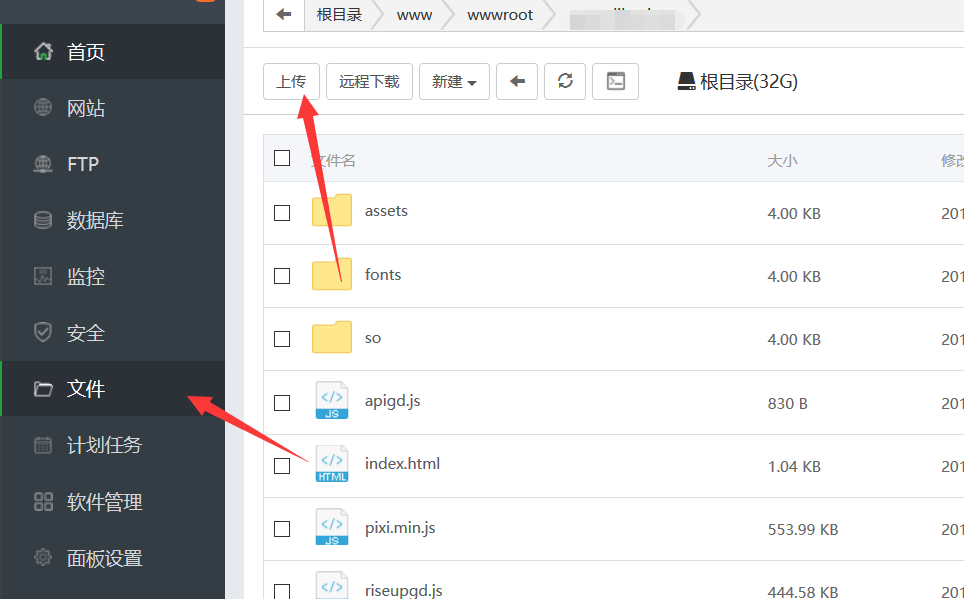The width and height of the screenshot is (964, 599).
Task: Open the terminal from toolbar icon
Action: (615, 81)
